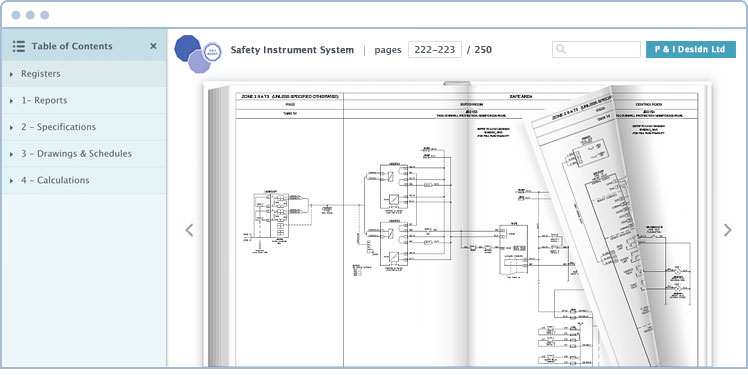Expand the 1- Reports section arrow
This screenshot has height=375, width=748.
point(11,101)
